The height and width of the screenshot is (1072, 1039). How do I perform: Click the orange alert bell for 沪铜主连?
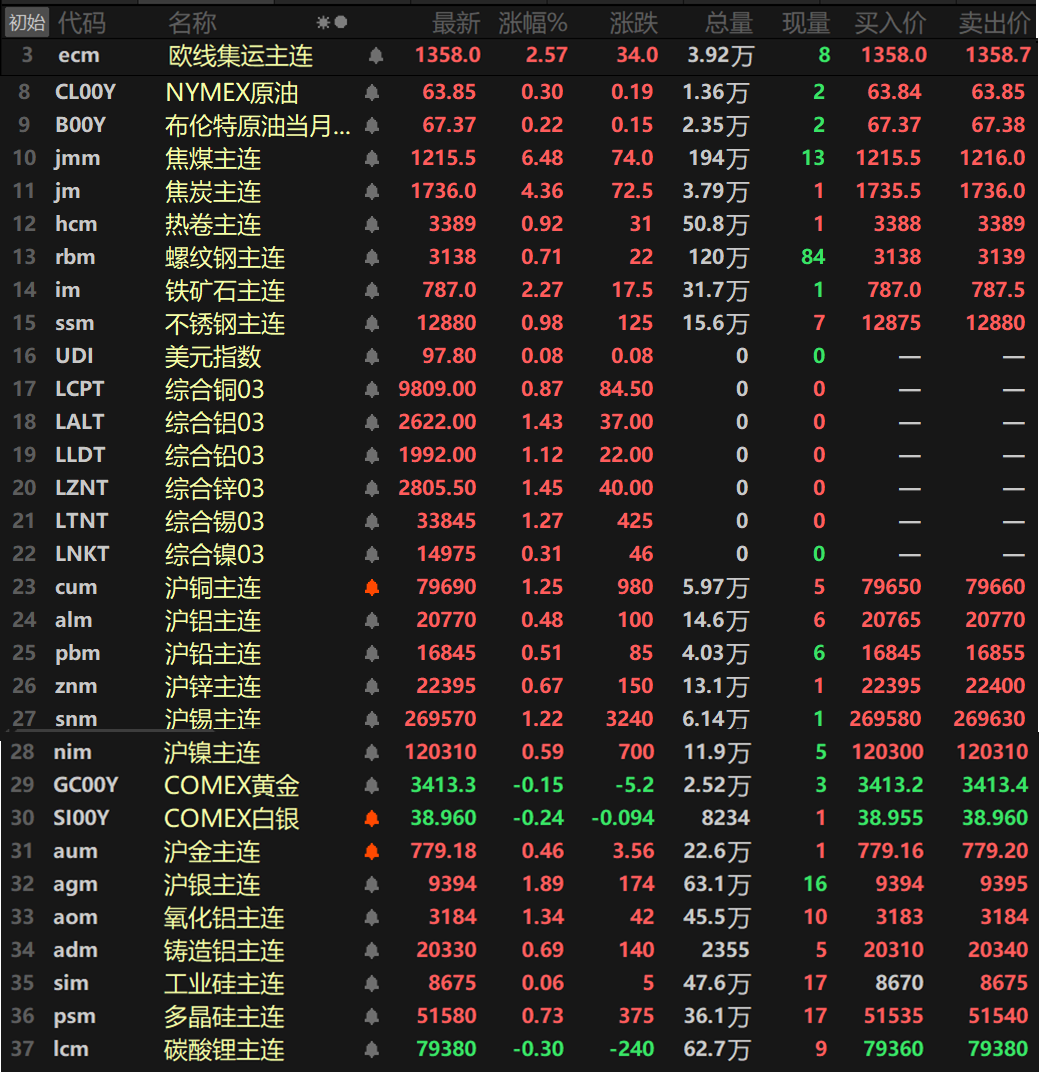(372, 587)
